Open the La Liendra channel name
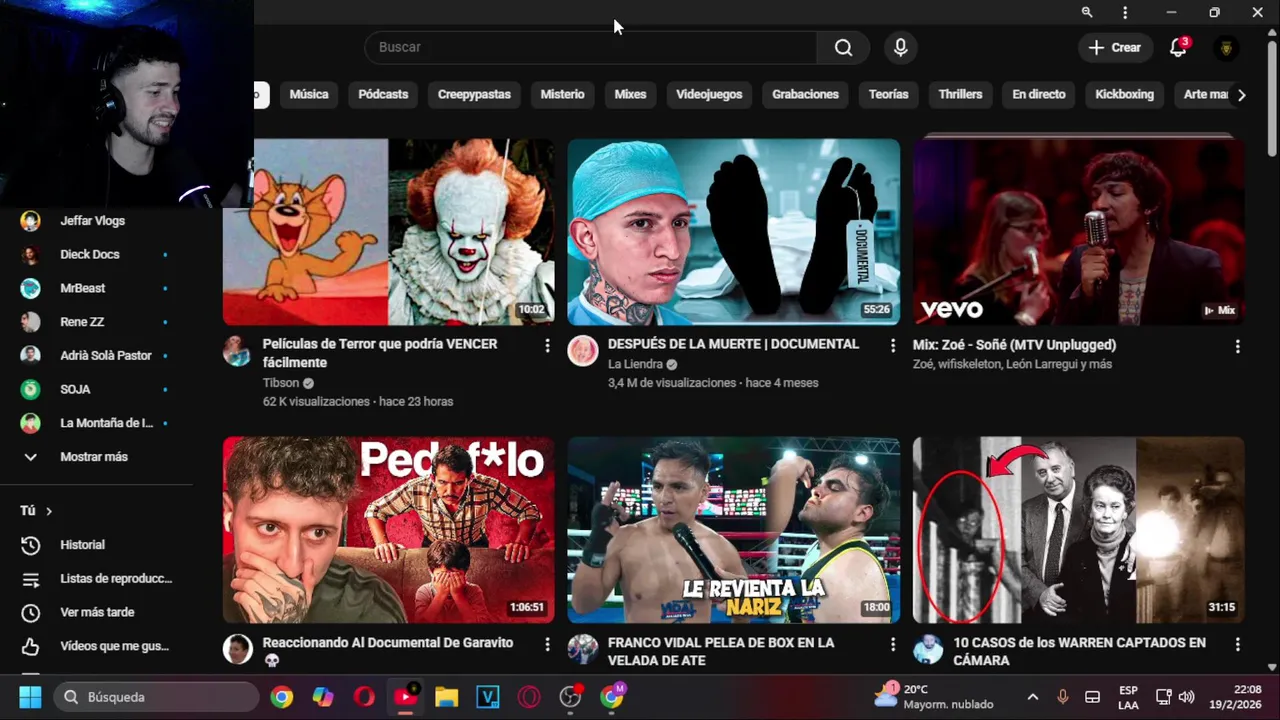Image resolution: width=1280 pixels, height=720 pixels. pos(635,364)
